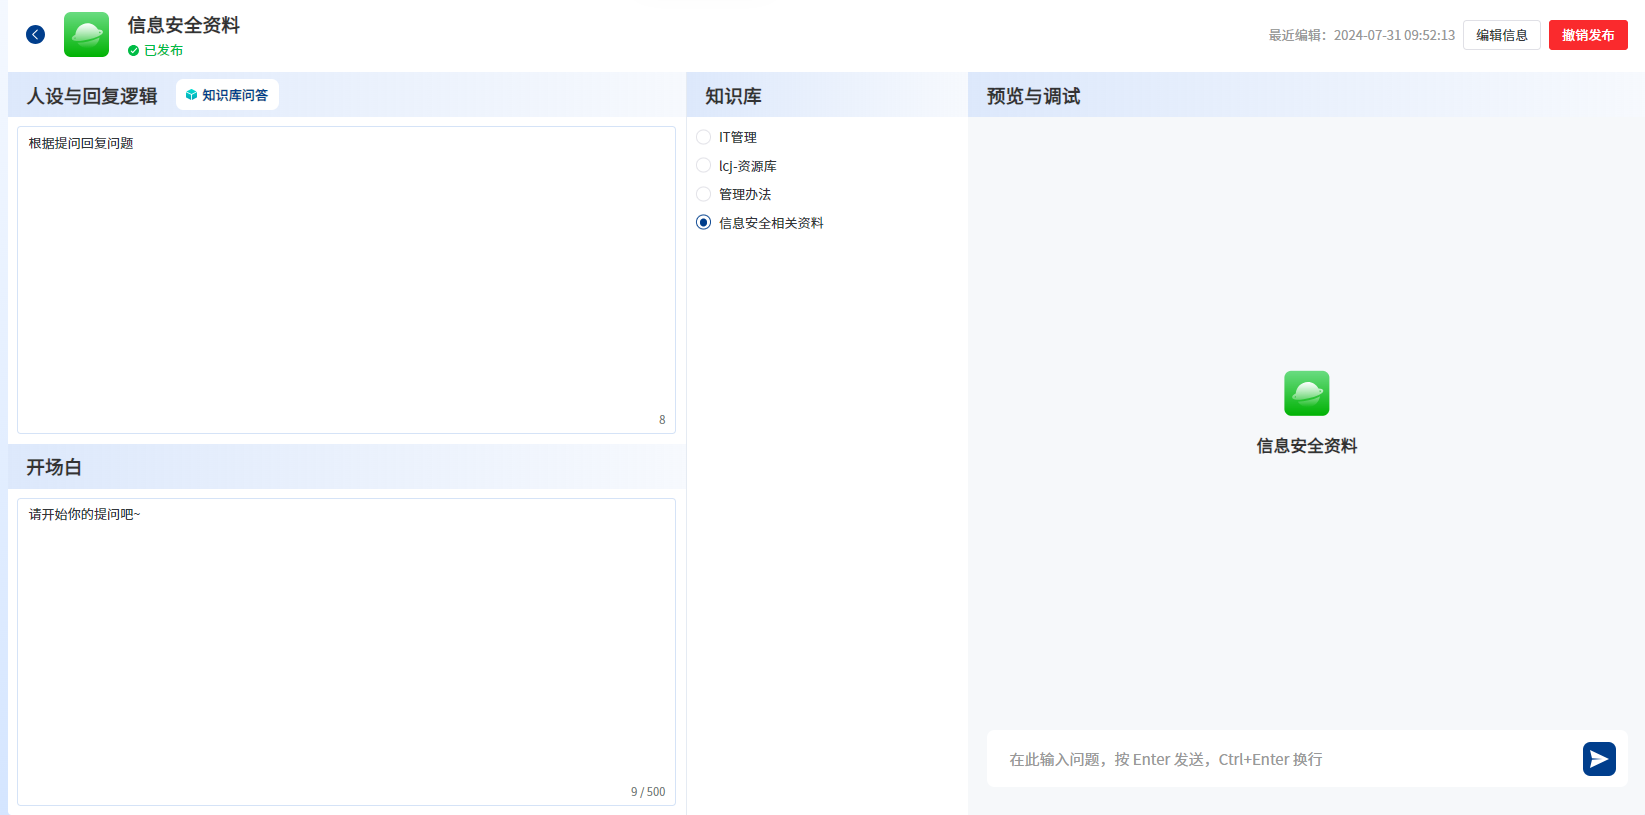Click the green planet app icon in header
Viewport: 1645px width, 815px height.
87,35
